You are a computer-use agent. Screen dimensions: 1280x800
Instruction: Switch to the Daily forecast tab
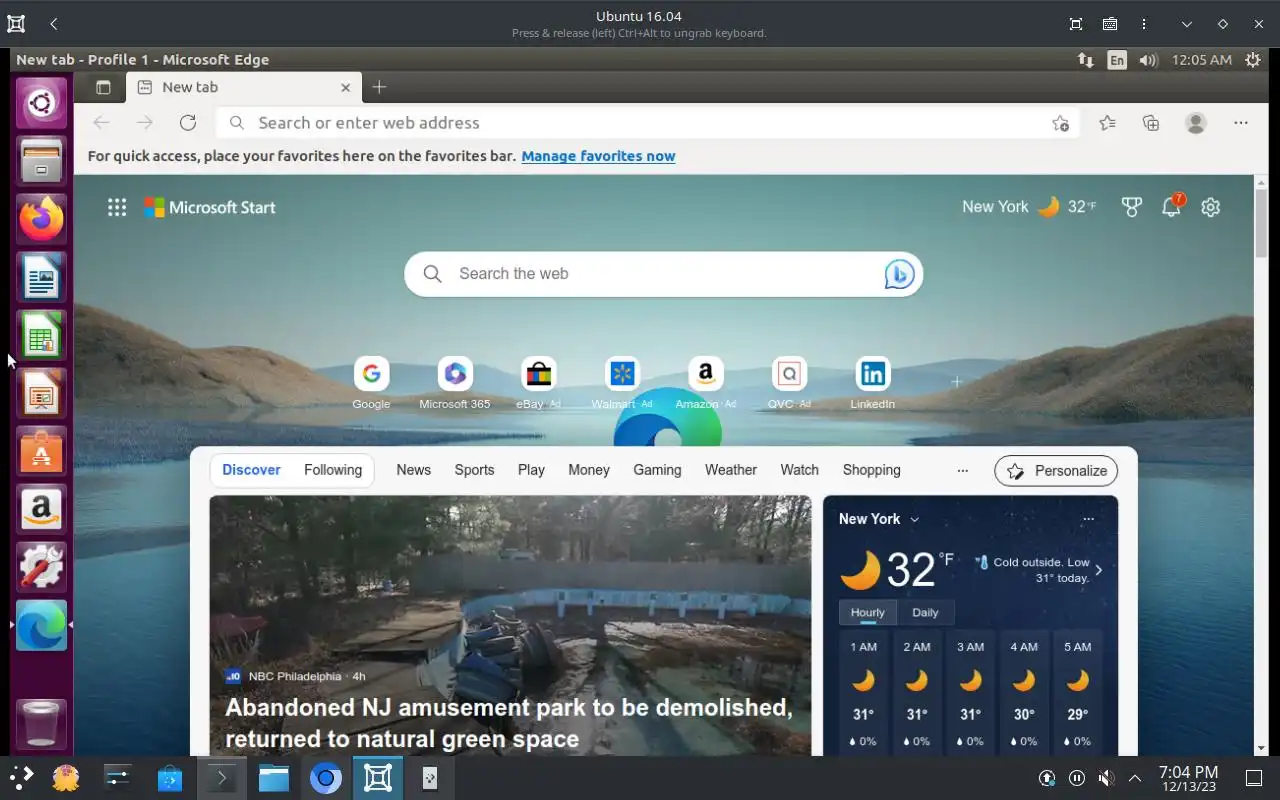click(x=925, y=612)
